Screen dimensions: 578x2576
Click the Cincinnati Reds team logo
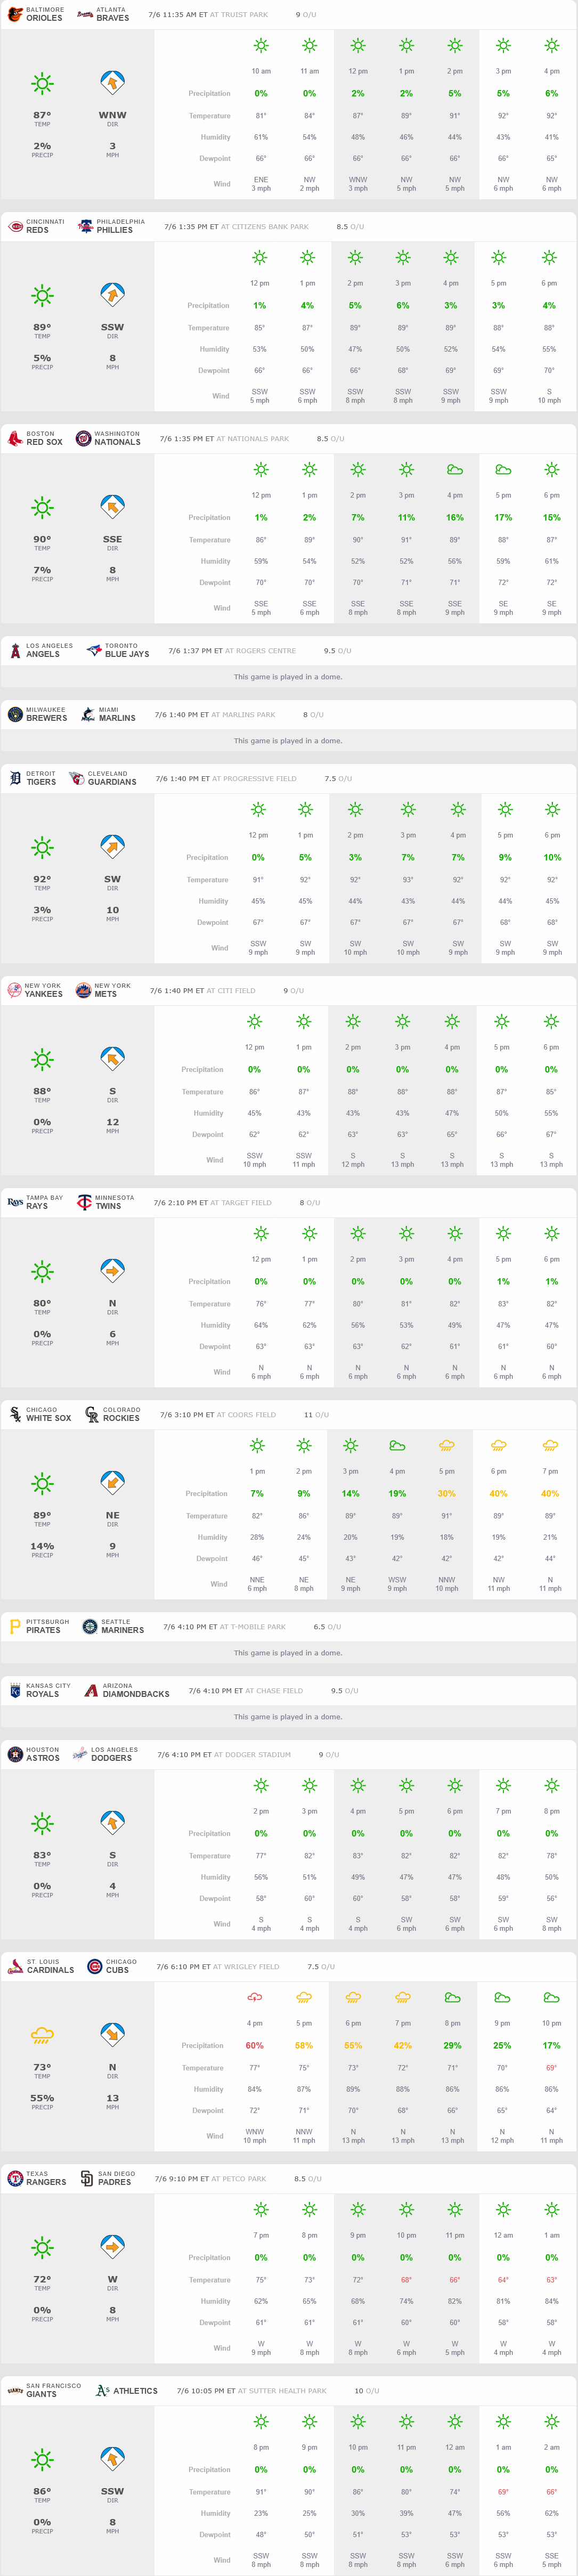15,226
